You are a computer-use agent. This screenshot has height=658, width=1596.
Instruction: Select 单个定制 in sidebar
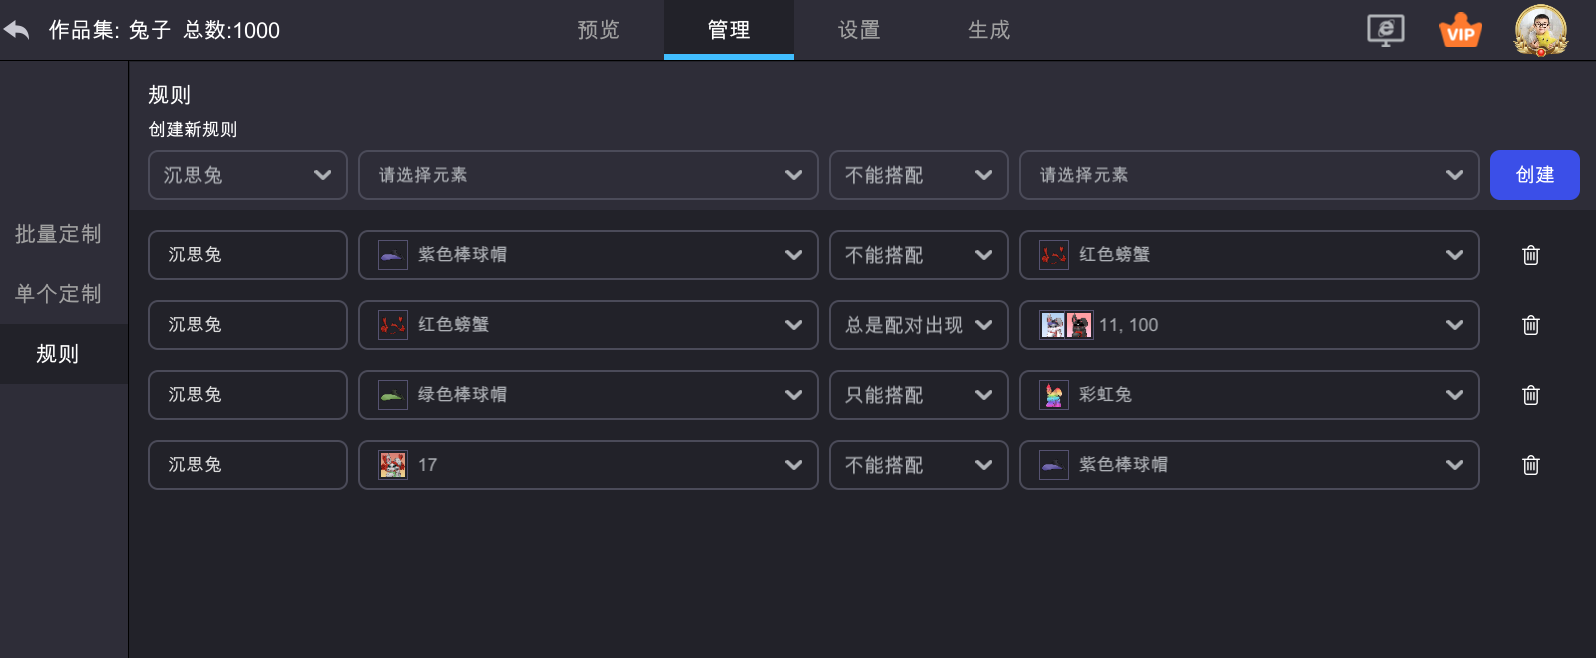[x=58, y=294]
